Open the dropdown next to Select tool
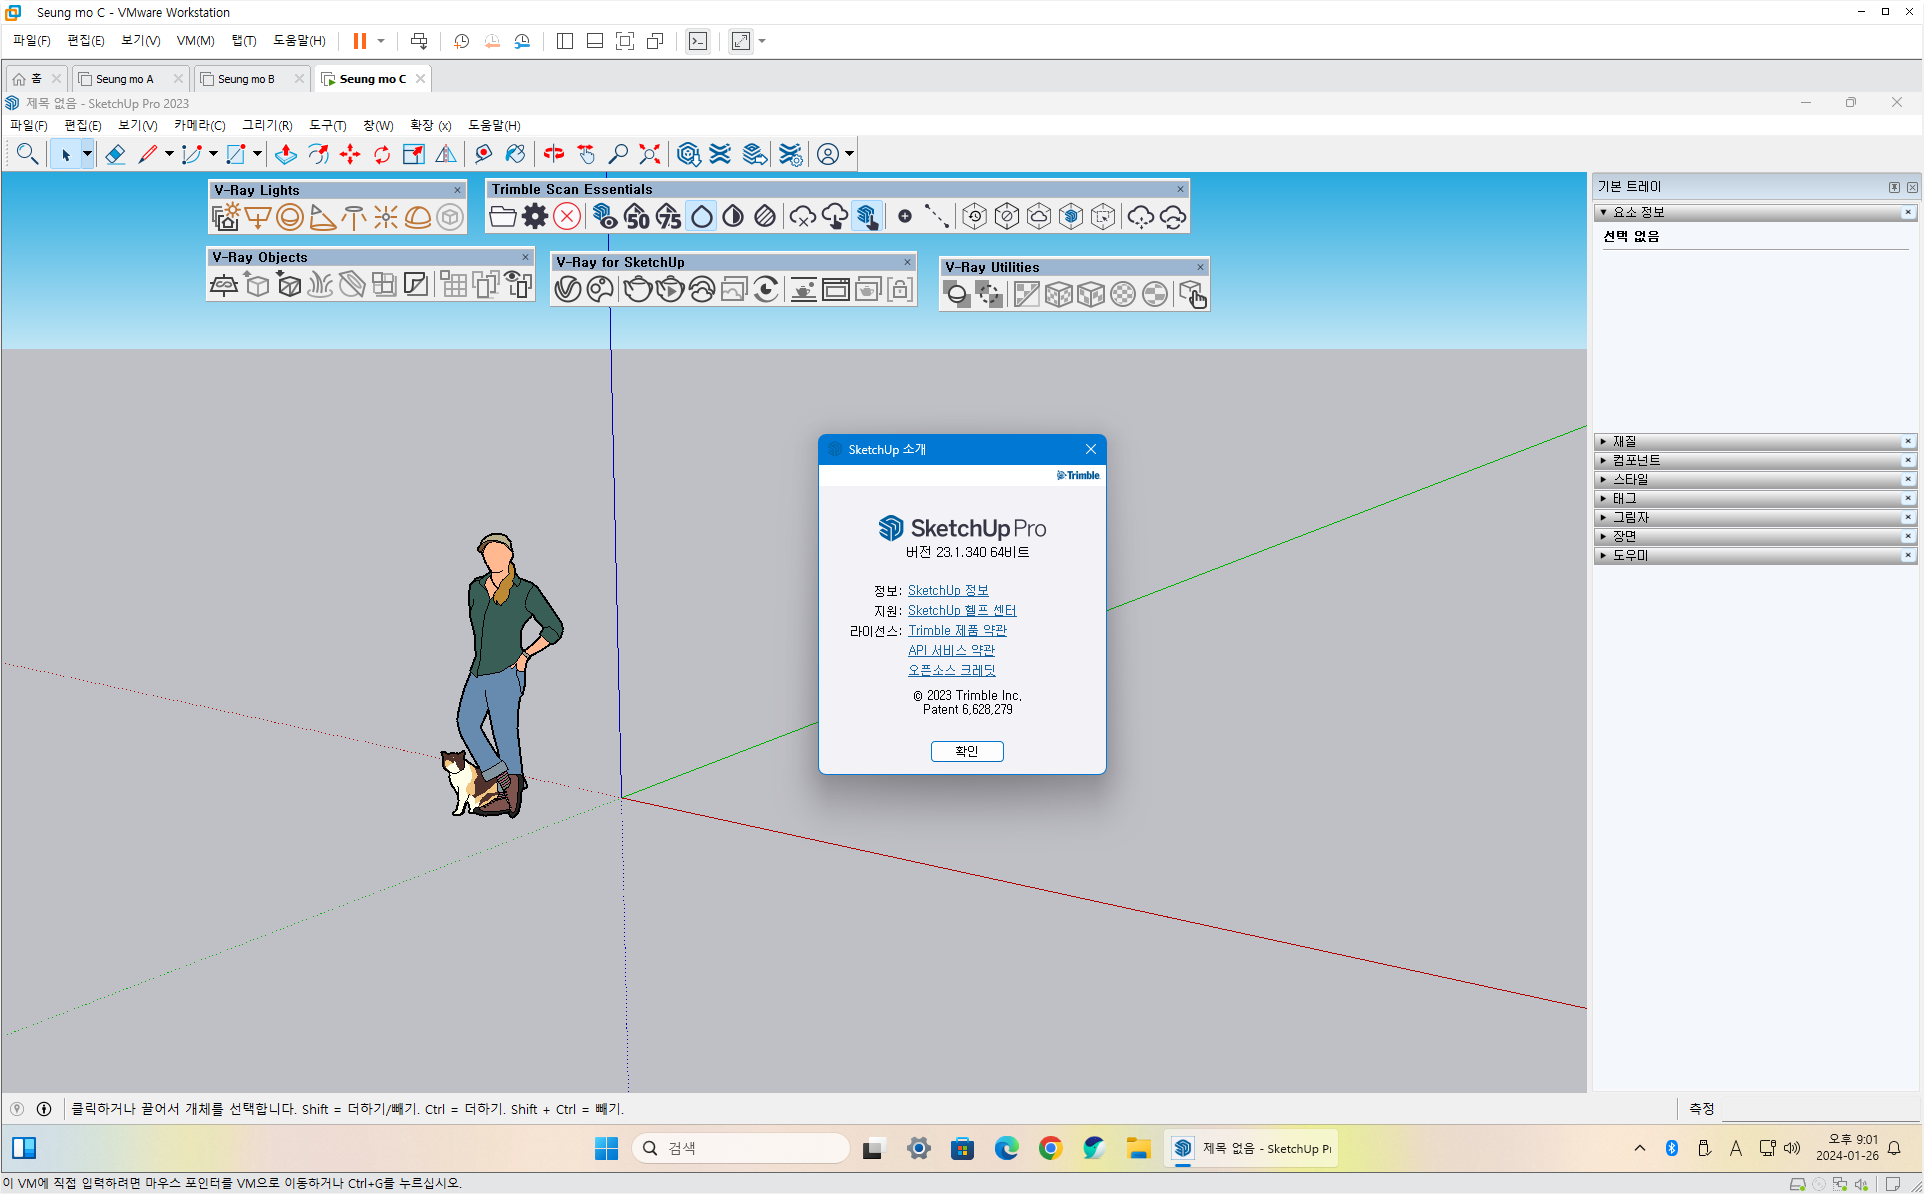This screenshot has width=1924, height=1194. click(87, 154)
